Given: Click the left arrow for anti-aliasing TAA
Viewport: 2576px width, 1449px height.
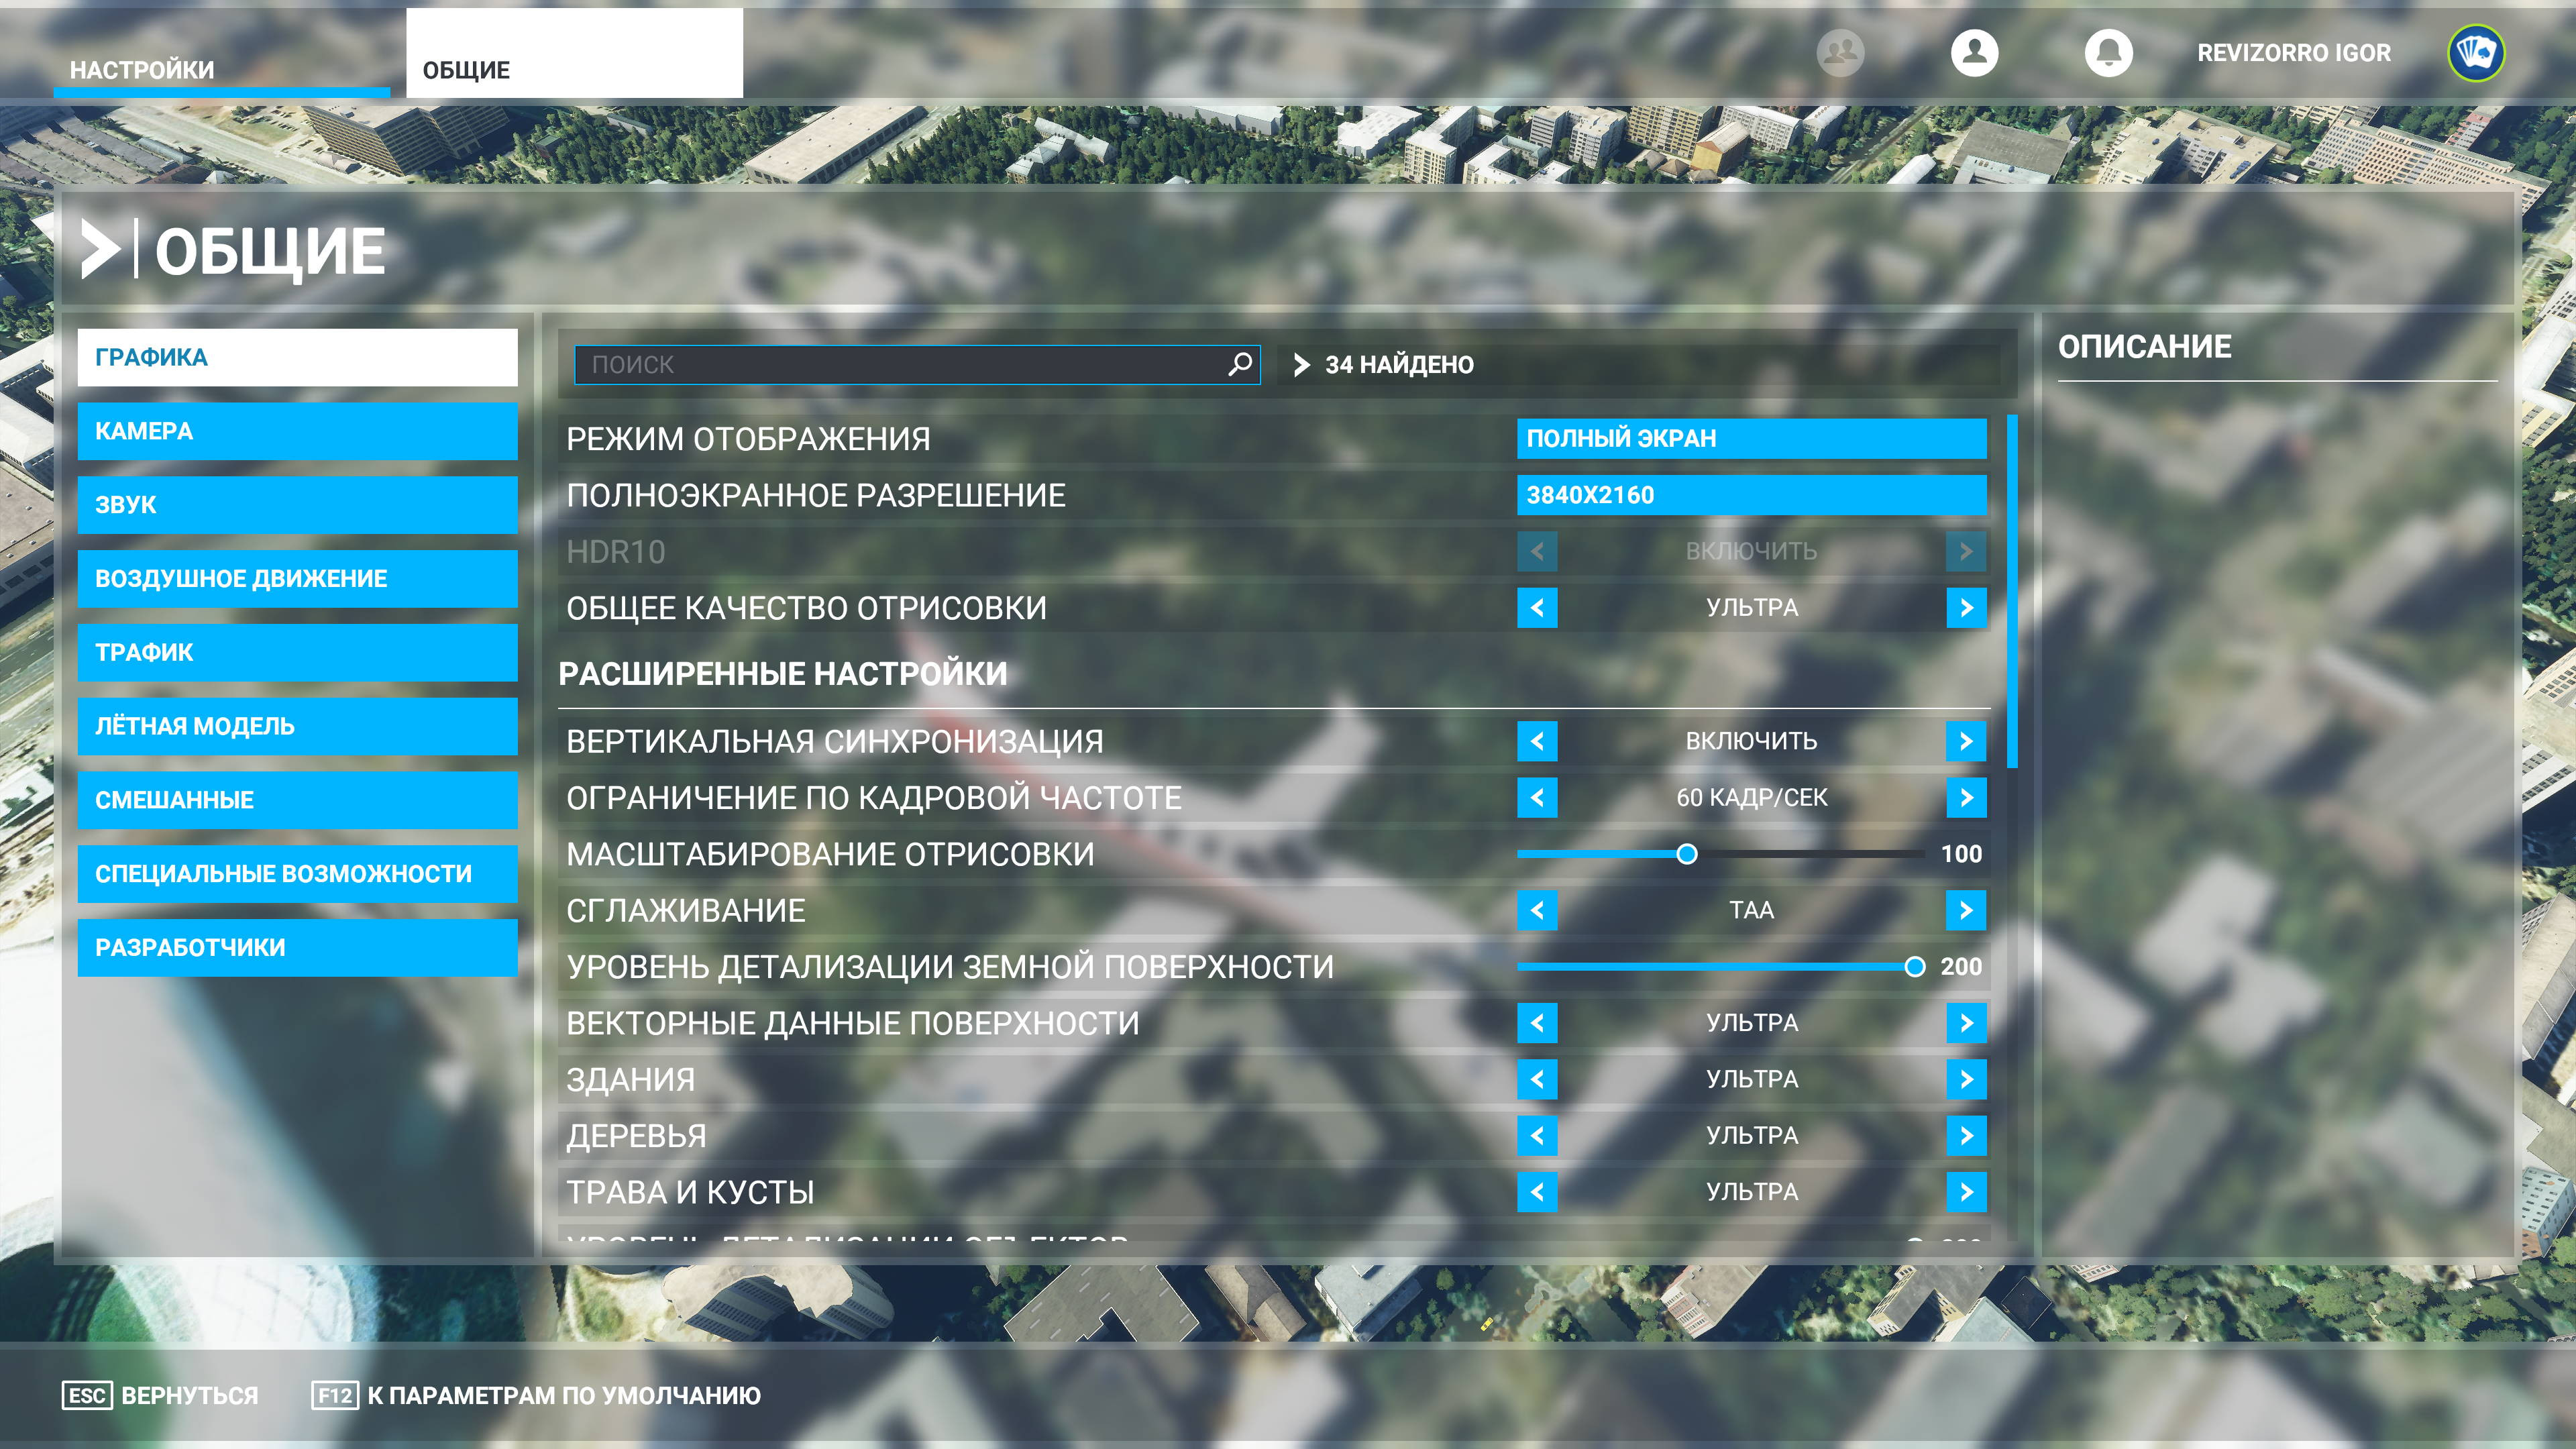Looking at the screenshot, I should (1537, 910).
